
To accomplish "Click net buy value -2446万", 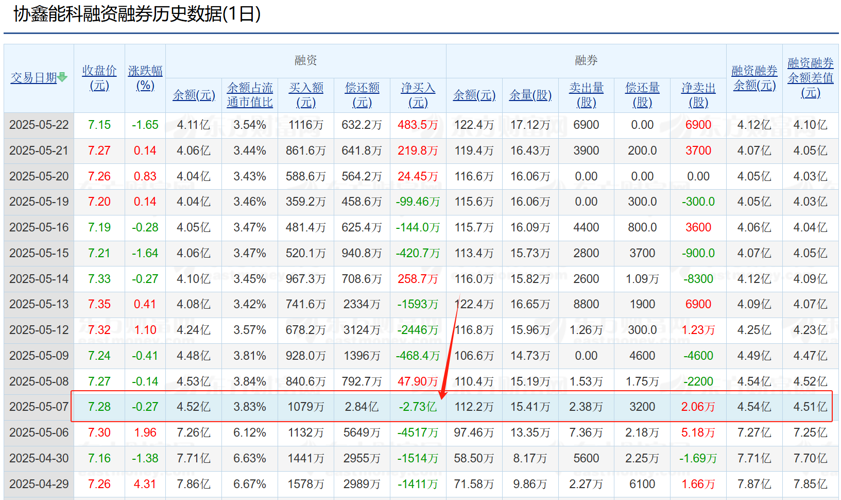I will [x=418, y=330].
